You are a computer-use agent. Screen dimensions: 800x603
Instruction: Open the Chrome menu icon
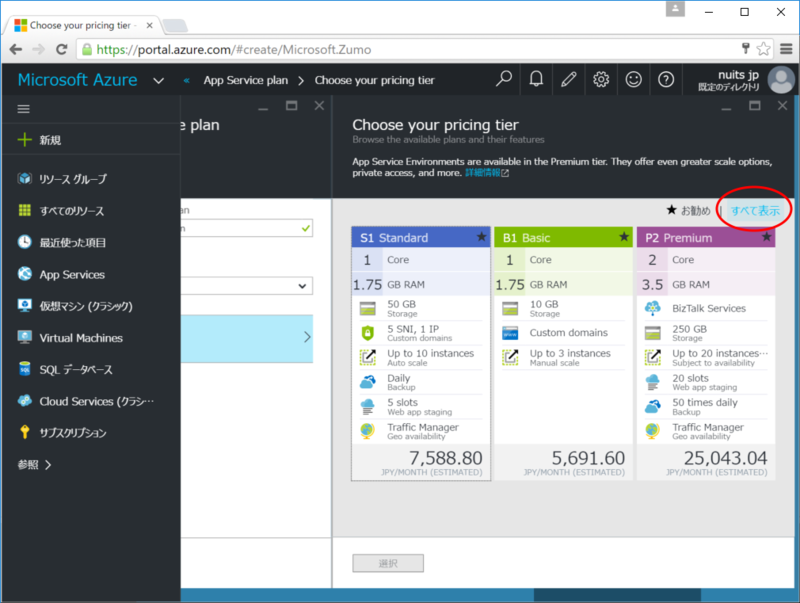coord(786,49)
